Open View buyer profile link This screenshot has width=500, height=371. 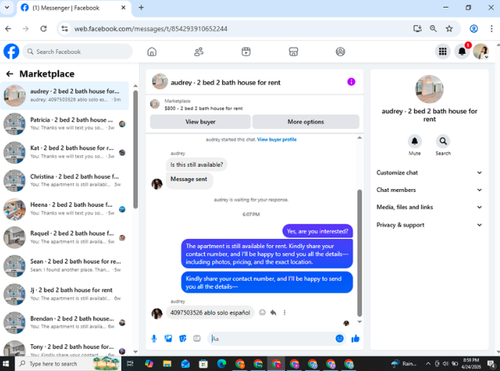click(x=277, y=140)
